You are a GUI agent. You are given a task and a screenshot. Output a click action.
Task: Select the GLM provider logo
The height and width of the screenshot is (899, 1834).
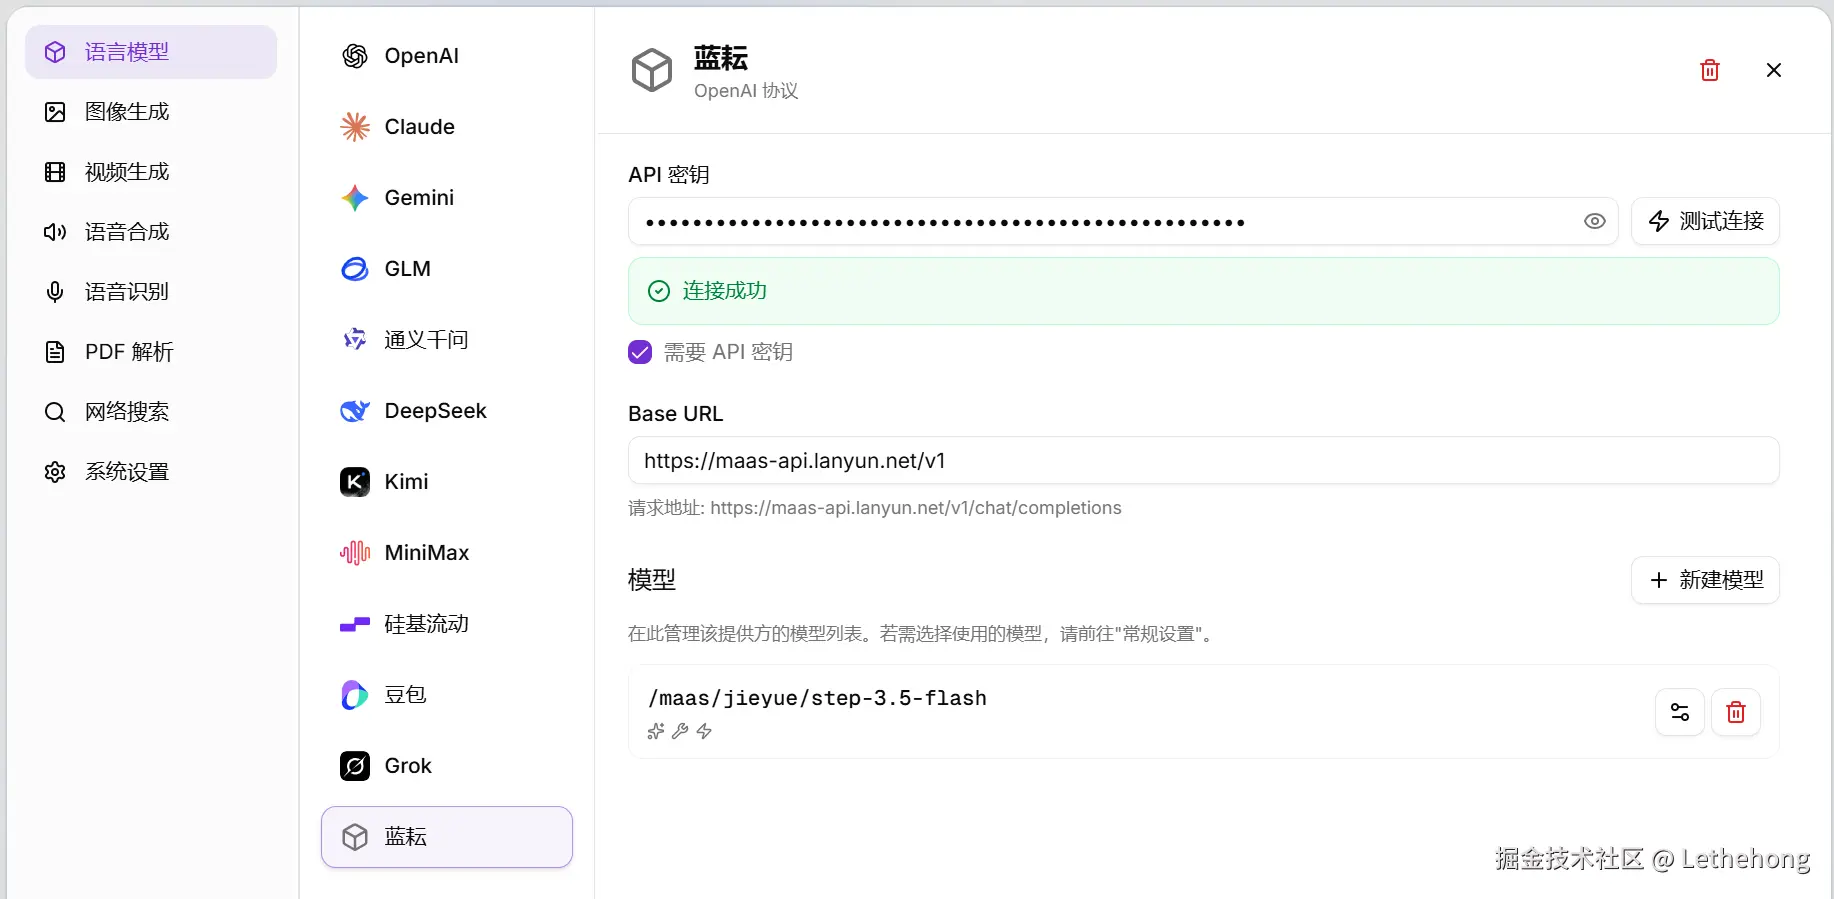pos(355,269)
